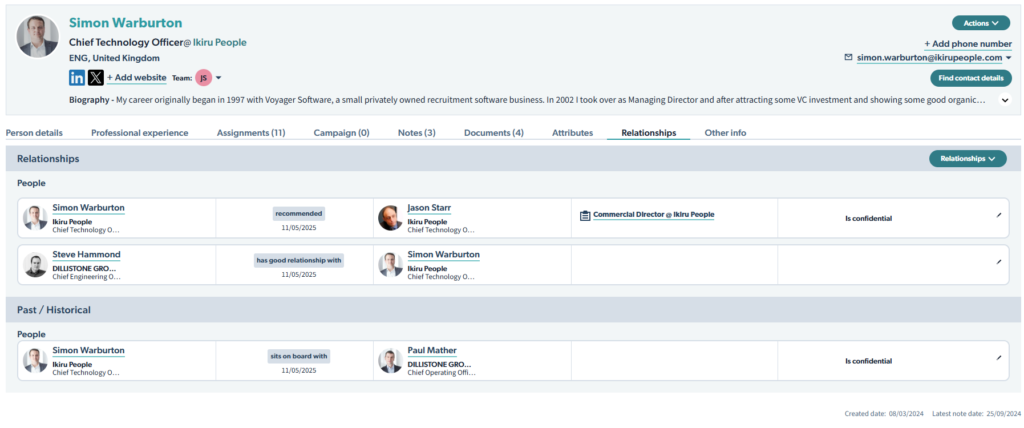Click 'Is confidential' in the Paul Mather row
This screenshot has height=428, width=1024.
point(868,361)
